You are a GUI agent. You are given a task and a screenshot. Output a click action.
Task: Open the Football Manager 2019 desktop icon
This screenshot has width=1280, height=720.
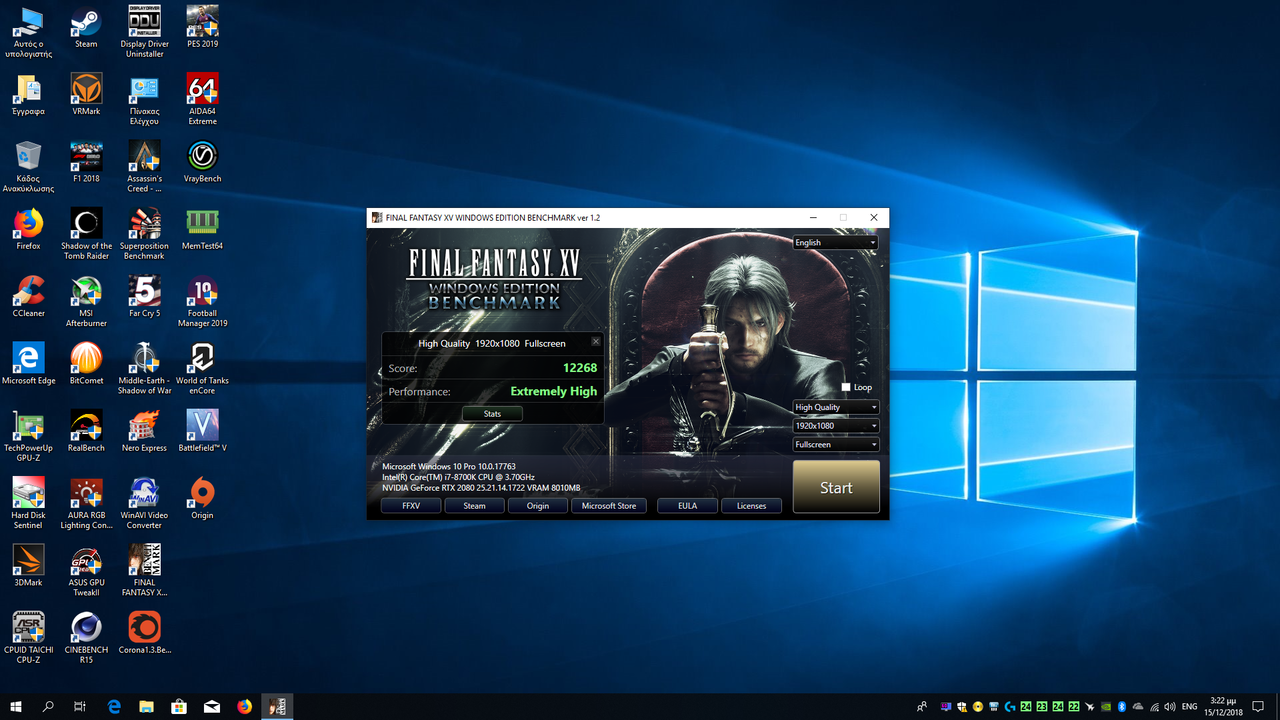[x=202, y=301]
